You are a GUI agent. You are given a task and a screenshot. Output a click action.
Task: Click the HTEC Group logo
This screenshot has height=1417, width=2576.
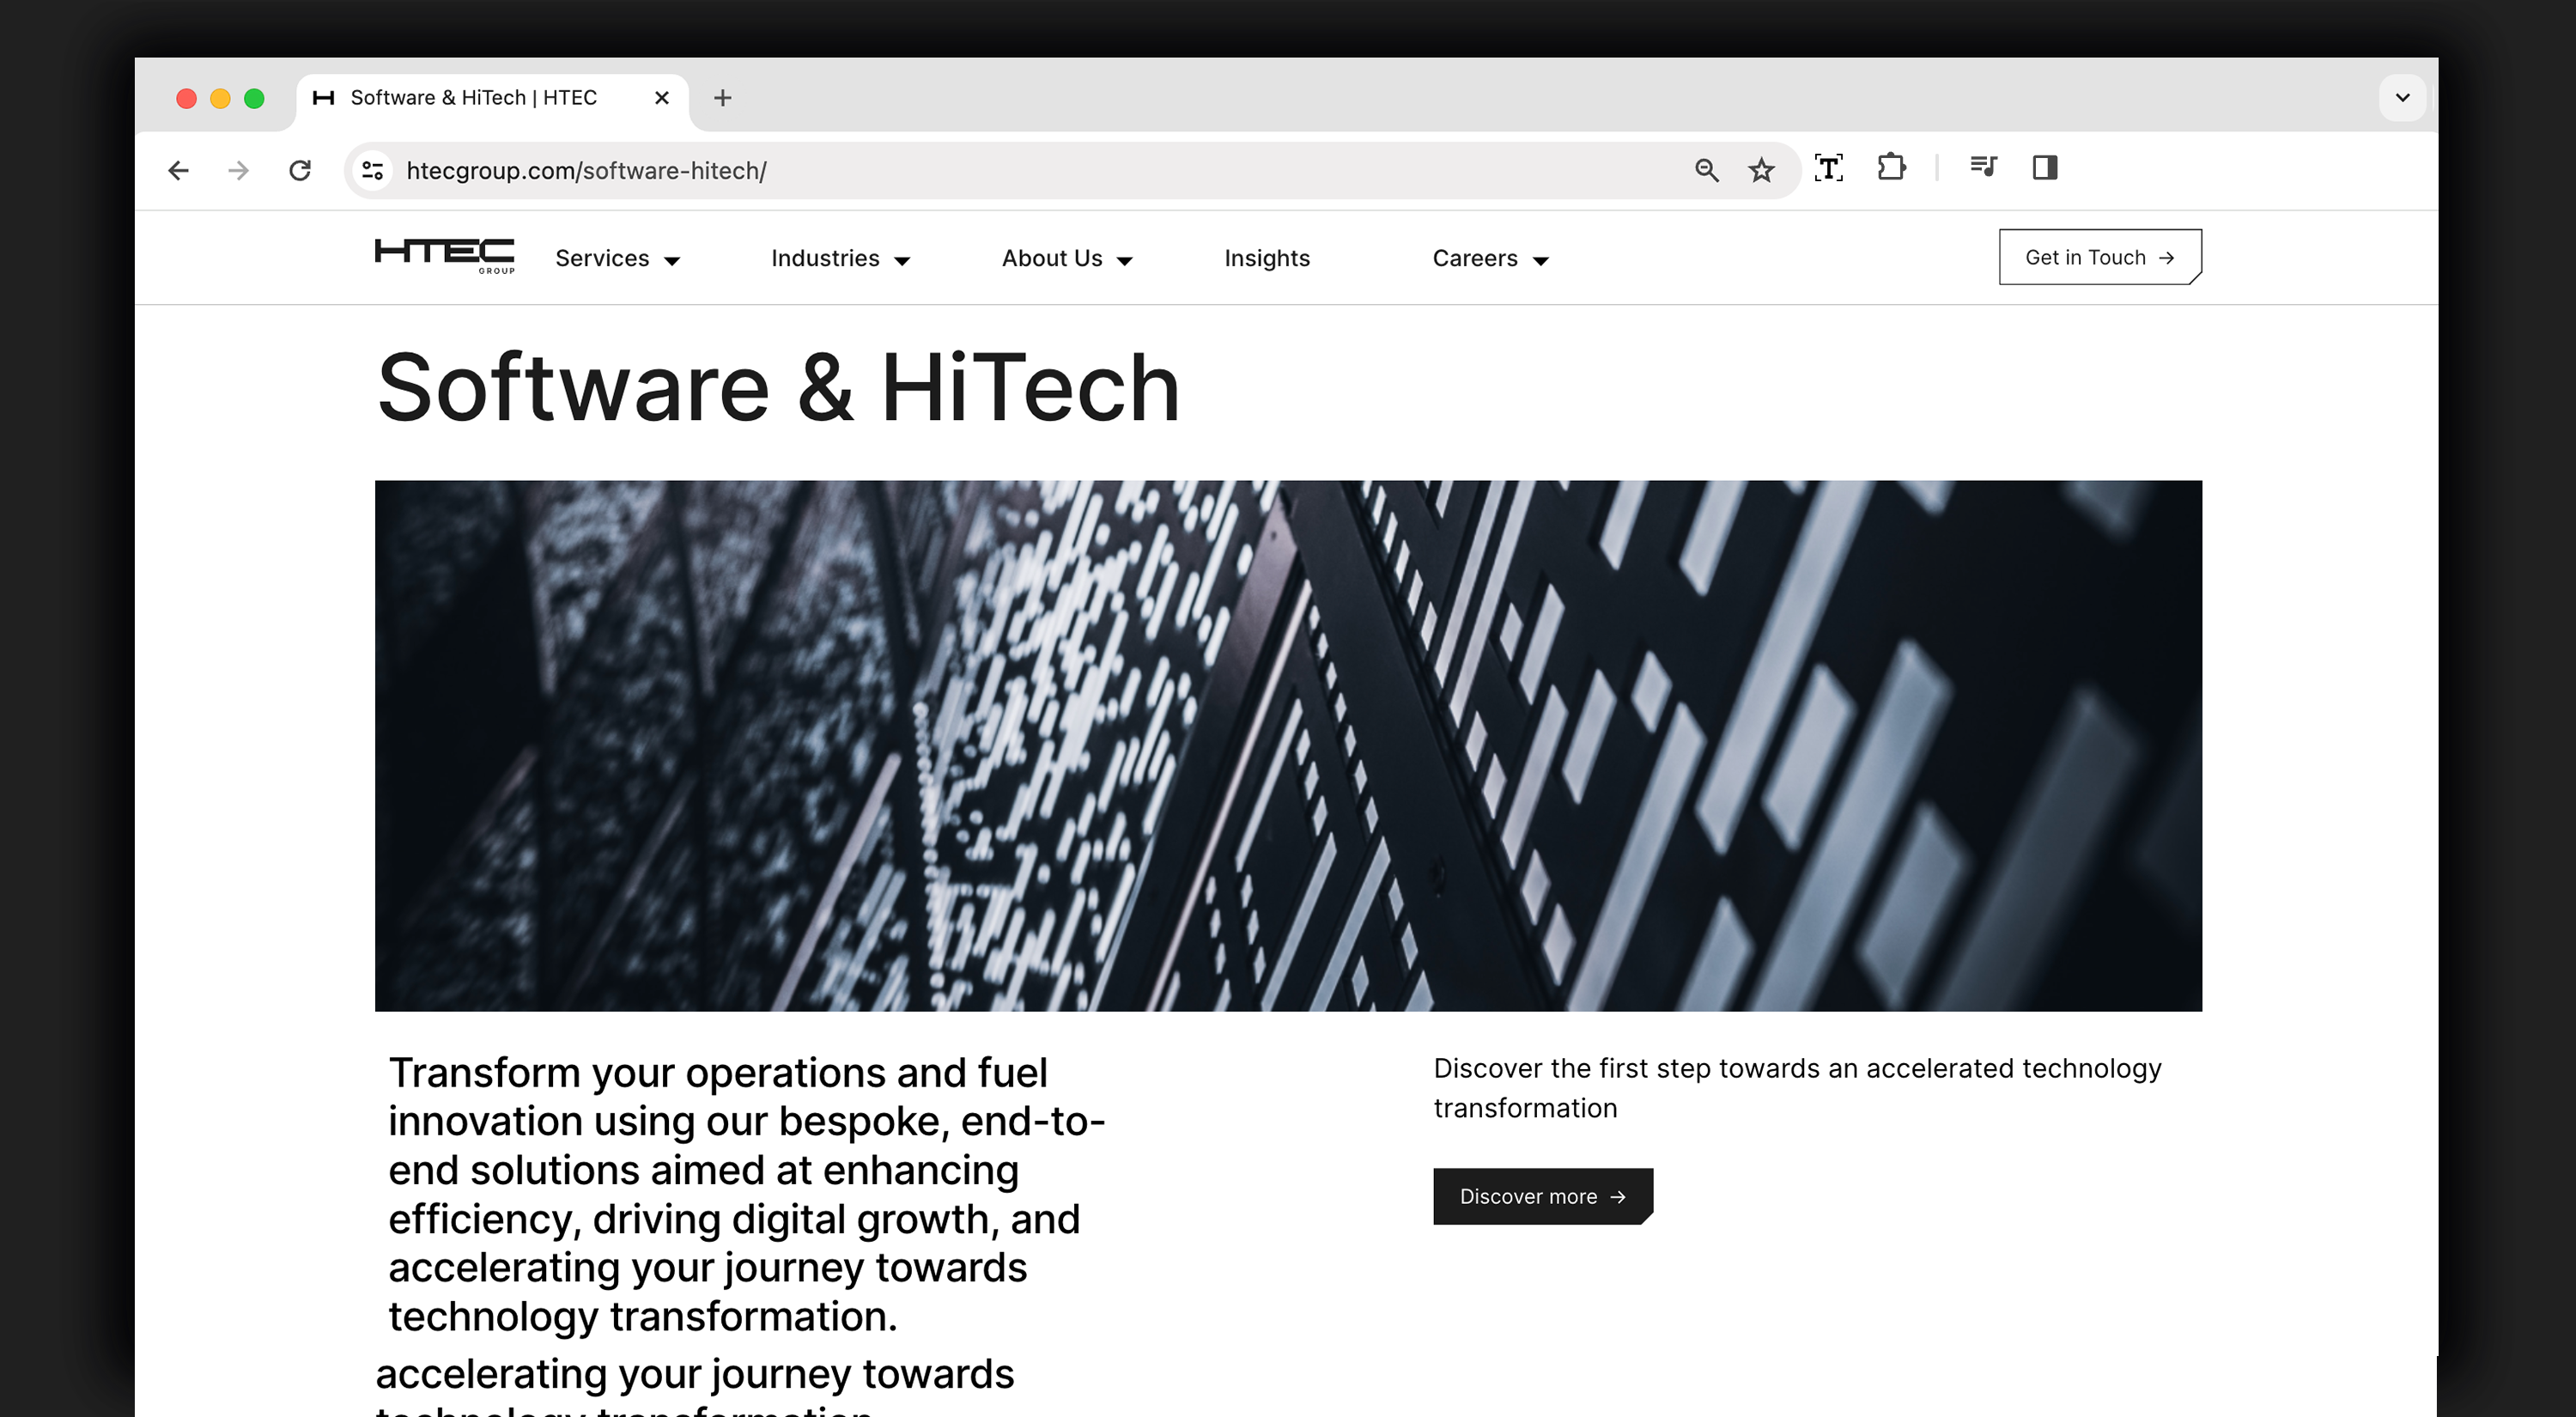pyautogui.click(x=445, y=256)
